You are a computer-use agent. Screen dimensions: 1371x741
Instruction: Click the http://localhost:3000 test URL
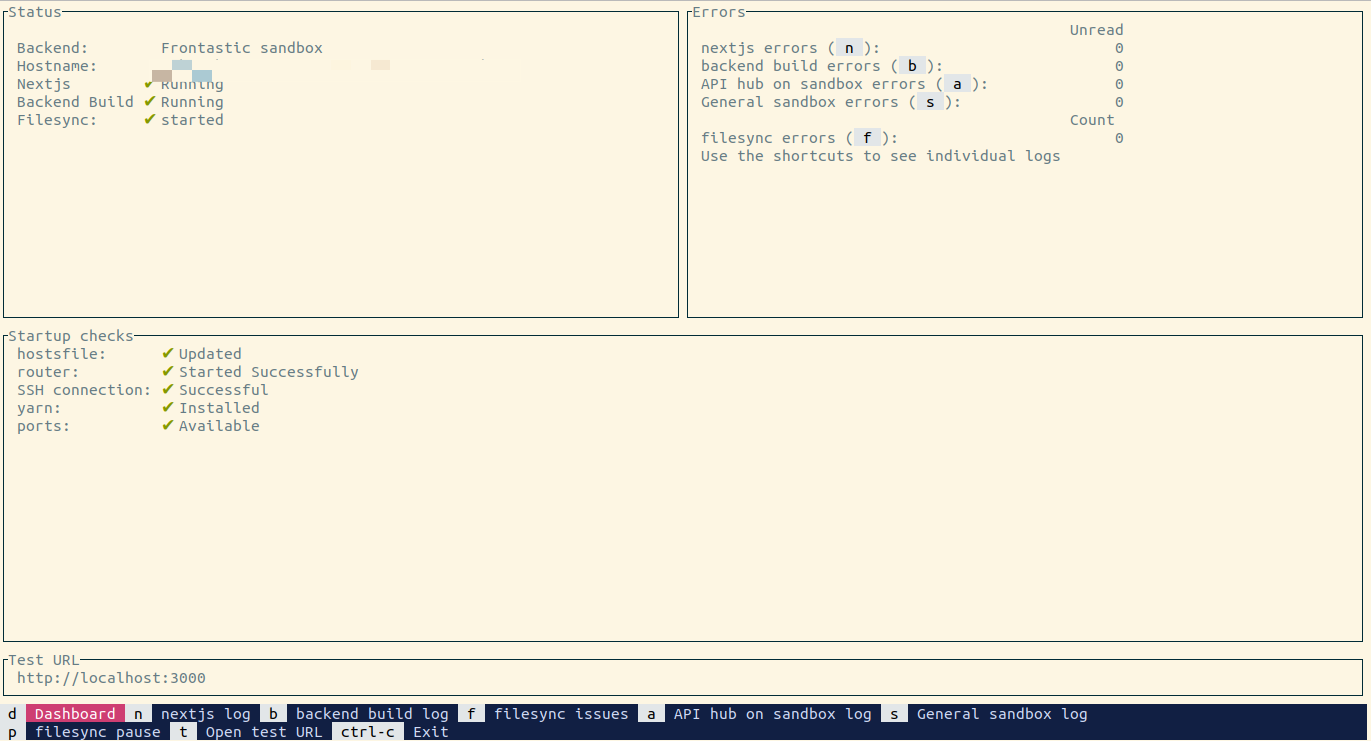[x=111, y=678]
